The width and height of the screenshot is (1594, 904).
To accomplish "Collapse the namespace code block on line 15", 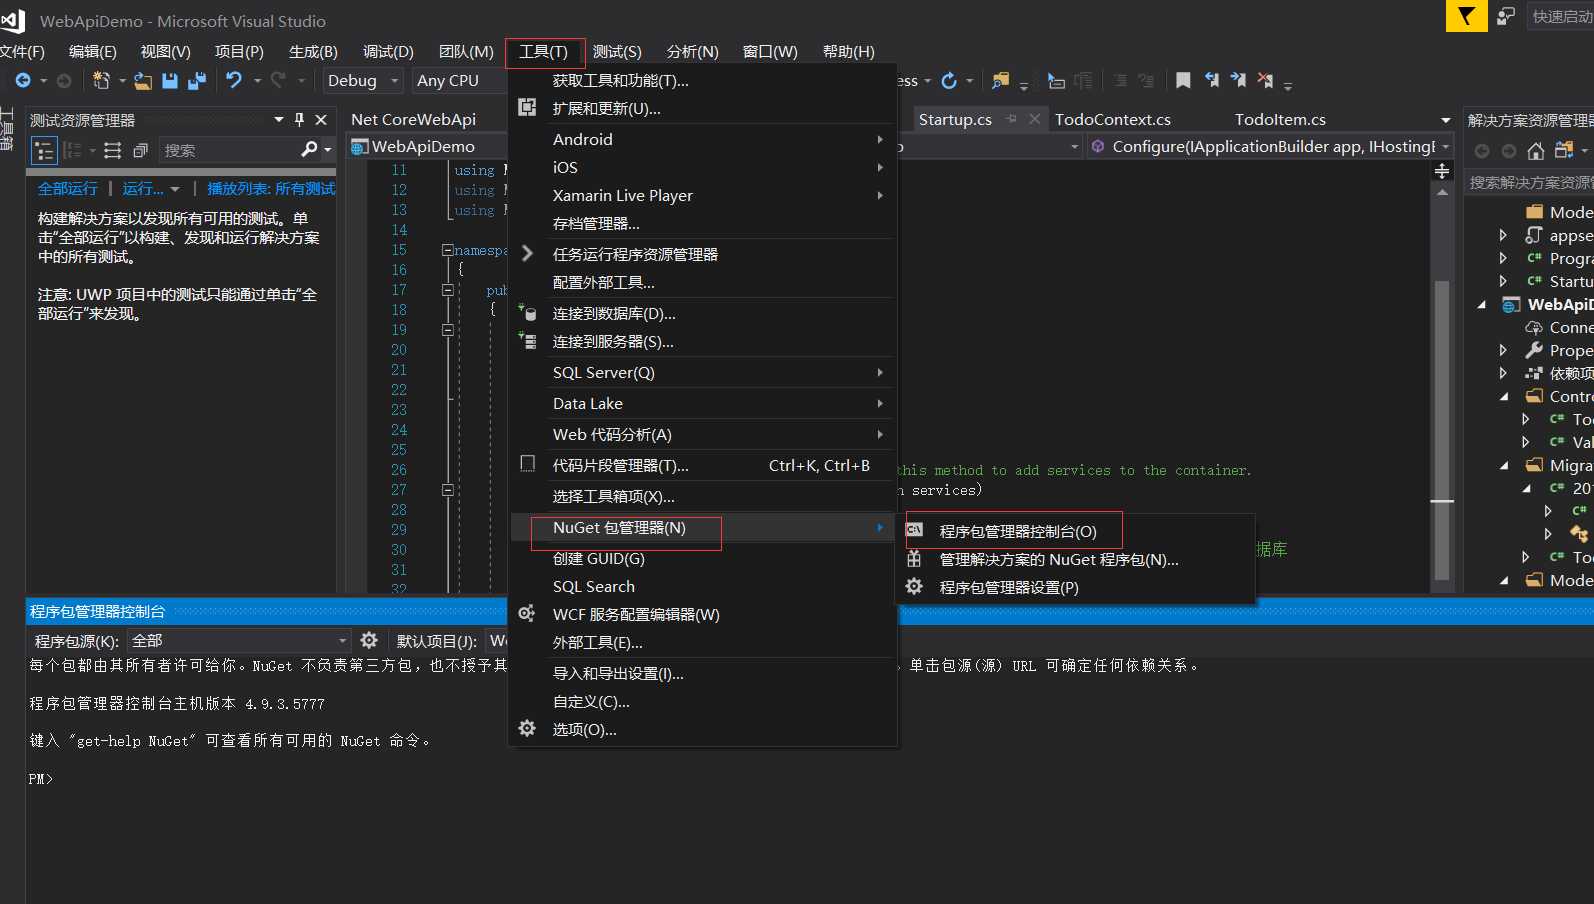I will (x=448, y=250).
